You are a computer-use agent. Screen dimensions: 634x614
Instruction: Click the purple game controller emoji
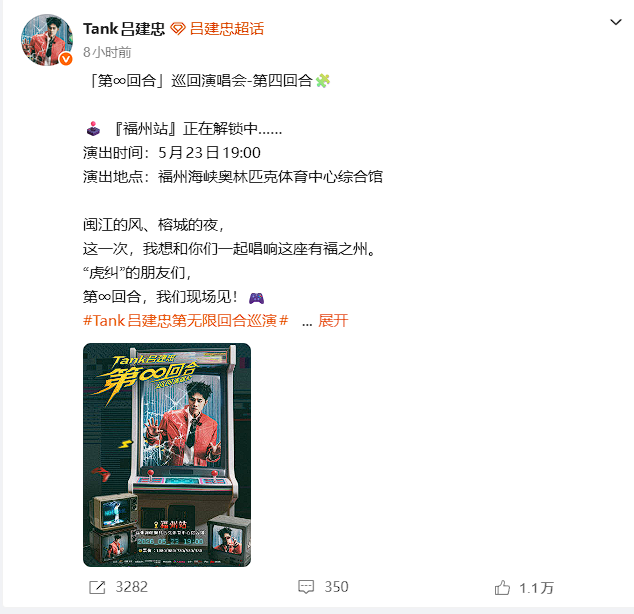(x=256, y=298)
